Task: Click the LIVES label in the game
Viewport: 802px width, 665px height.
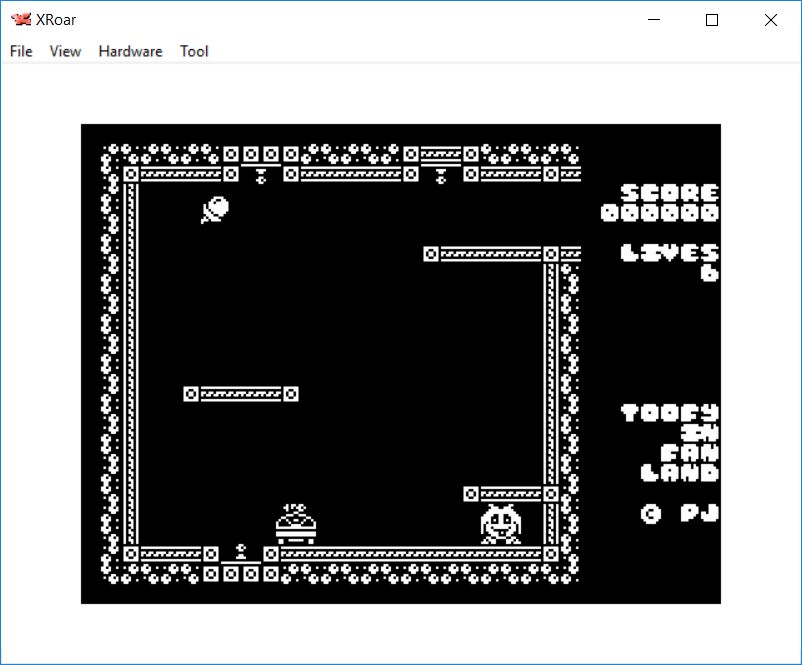Action: point(669,252)
